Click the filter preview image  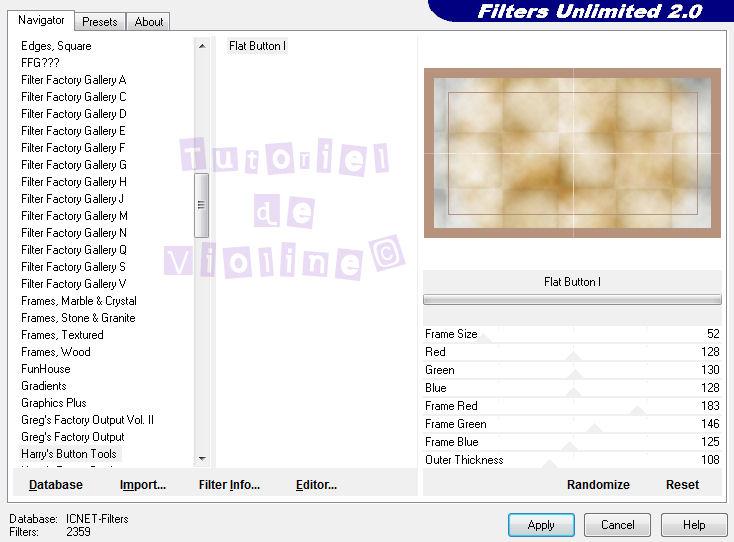[572, 153]
